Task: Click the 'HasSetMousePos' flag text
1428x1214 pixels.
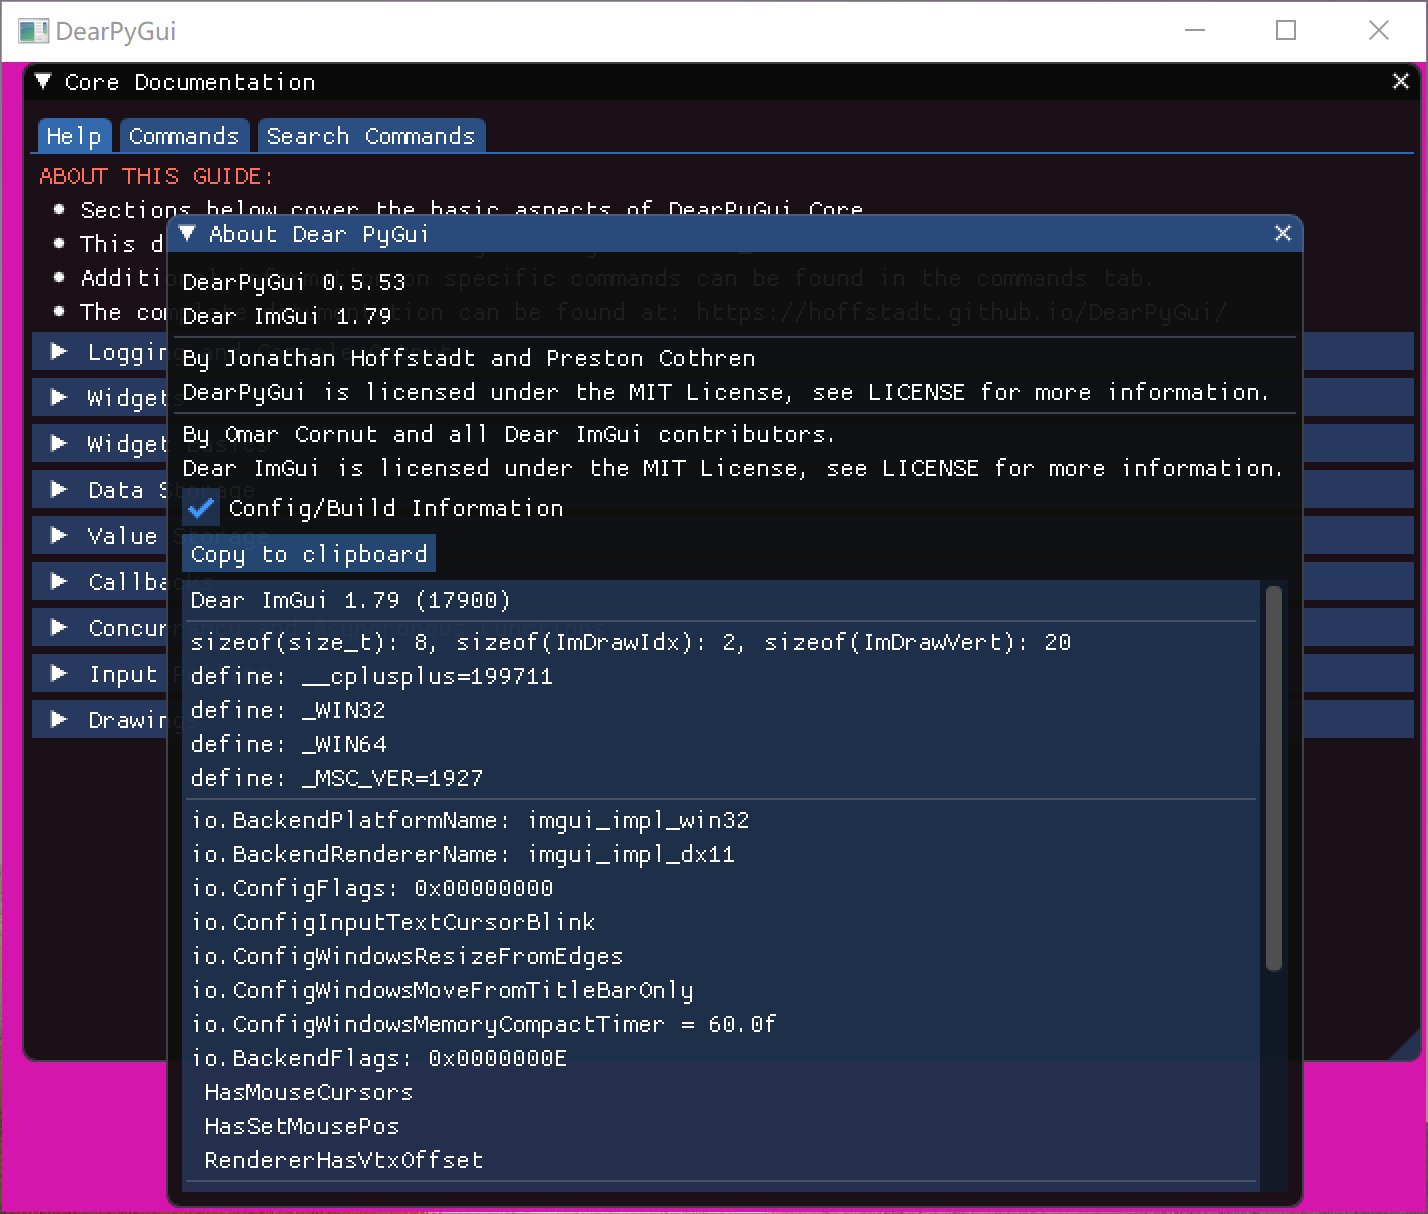Action: click(x=302, y=1126)
